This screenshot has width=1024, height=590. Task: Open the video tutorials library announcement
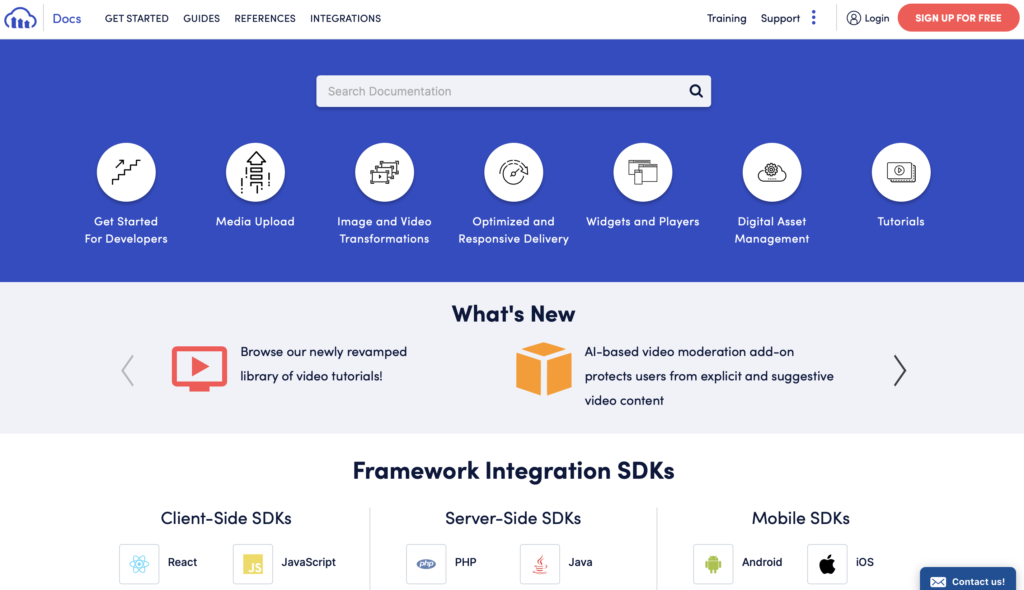click(x=324, y=364)
